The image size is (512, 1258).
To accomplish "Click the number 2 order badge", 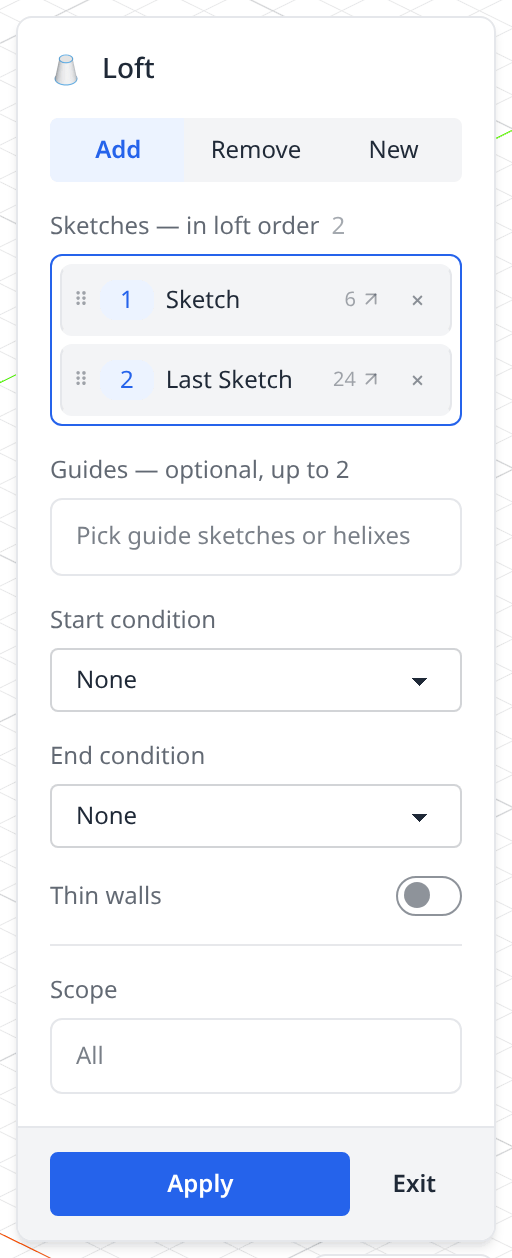I will click(127, 379).
